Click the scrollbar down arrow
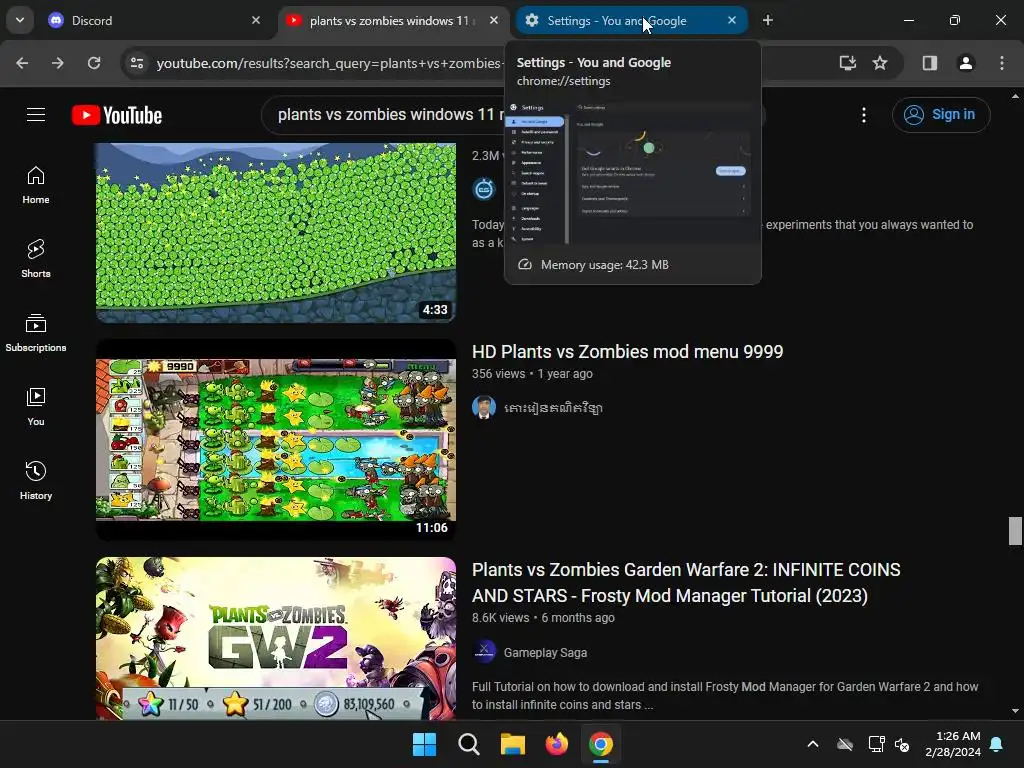1024x768 pixels. 1015,711
